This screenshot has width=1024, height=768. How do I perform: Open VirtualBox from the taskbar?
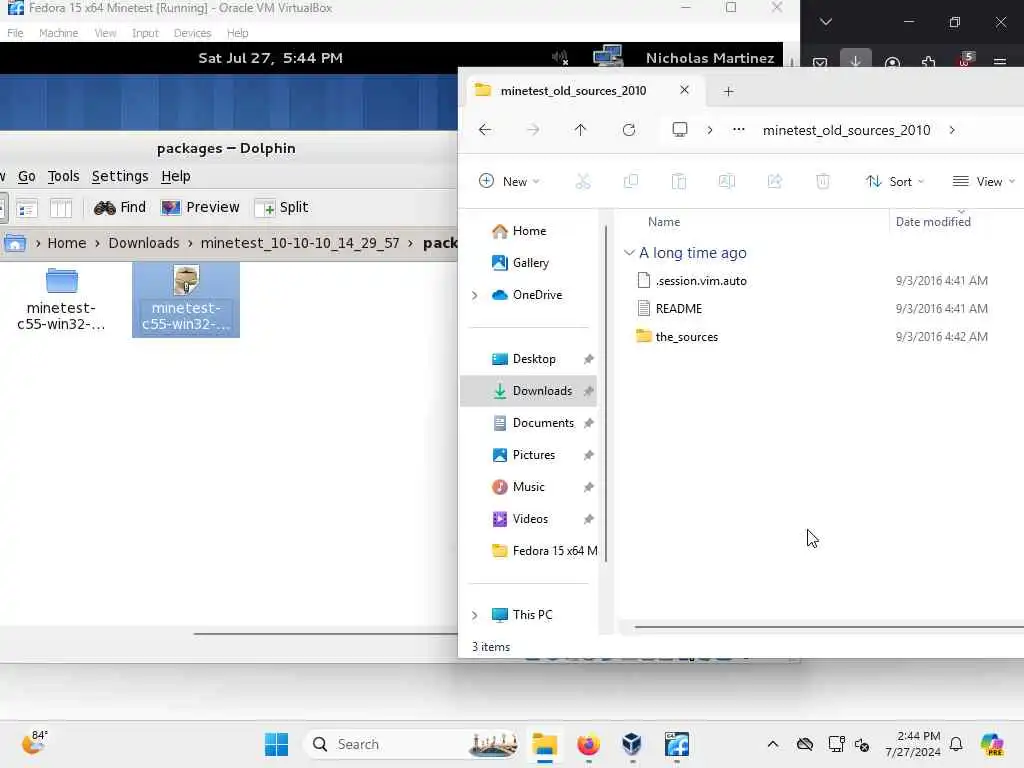[632, 744]
